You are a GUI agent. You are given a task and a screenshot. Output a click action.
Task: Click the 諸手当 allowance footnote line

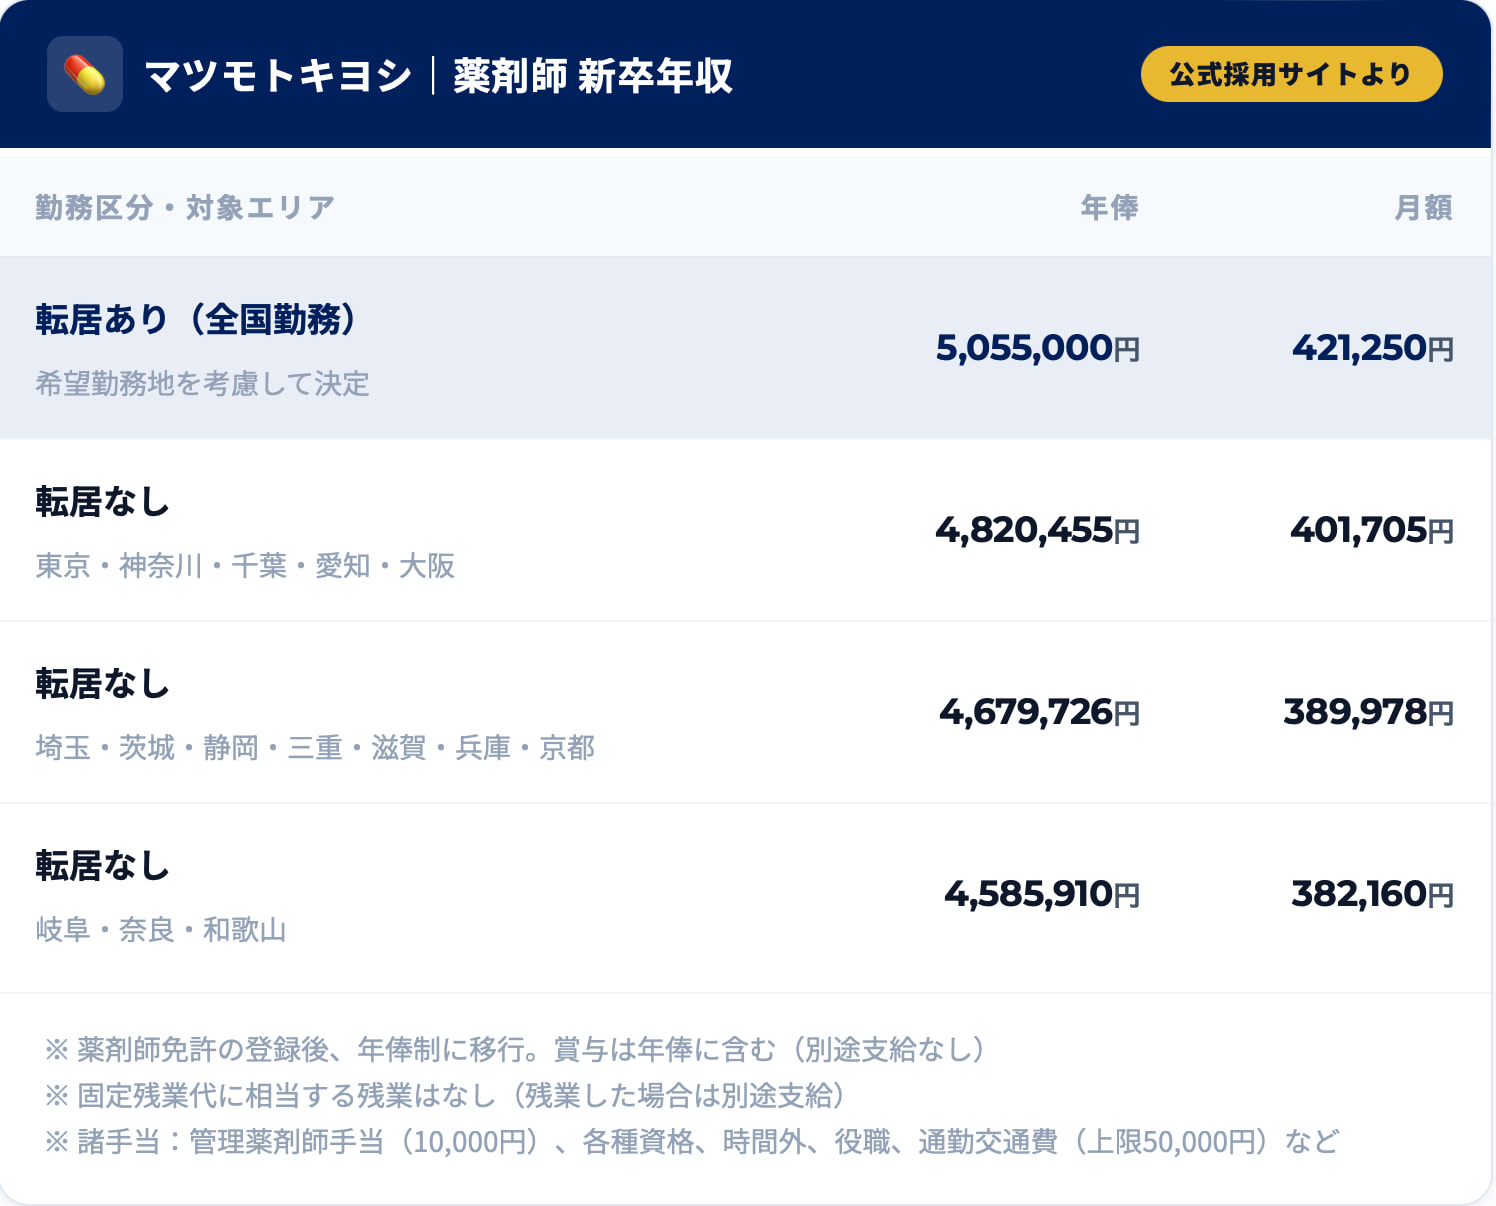pyautogui.click(x=692, y=1141)
